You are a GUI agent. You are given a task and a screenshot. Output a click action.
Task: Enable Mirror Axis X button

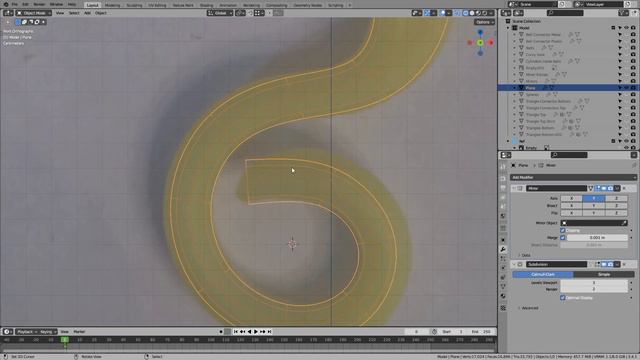(571, 198)
